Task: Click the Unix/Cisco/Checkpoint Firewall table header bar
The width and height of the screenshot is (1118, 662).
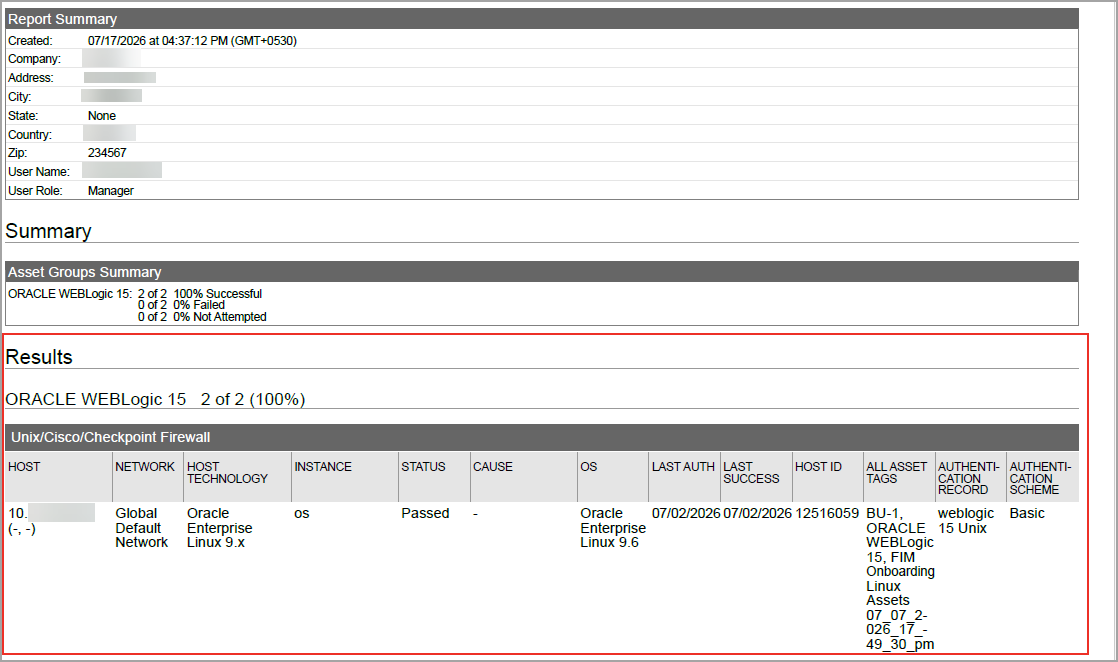Action: point(542,437)
